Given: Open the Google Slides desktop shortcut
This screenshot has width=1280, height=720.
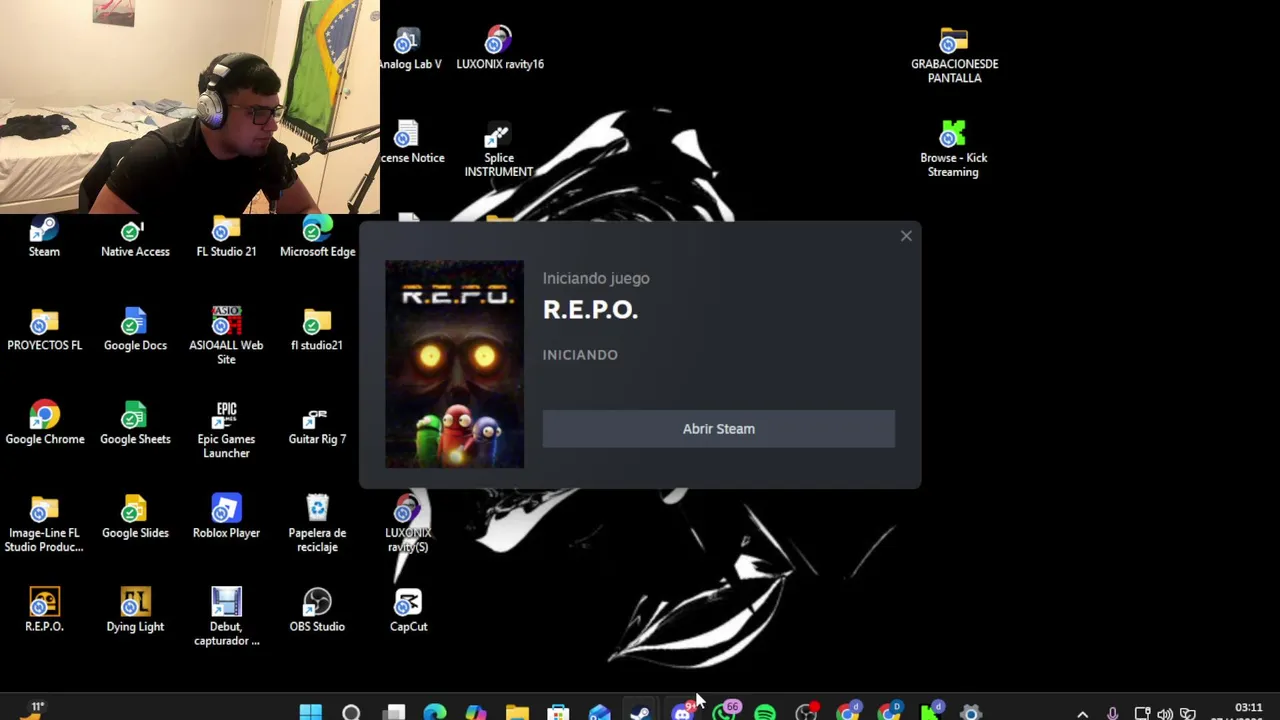Looking at the screenshot, I should pyautogui.click(x=135, y=519).
